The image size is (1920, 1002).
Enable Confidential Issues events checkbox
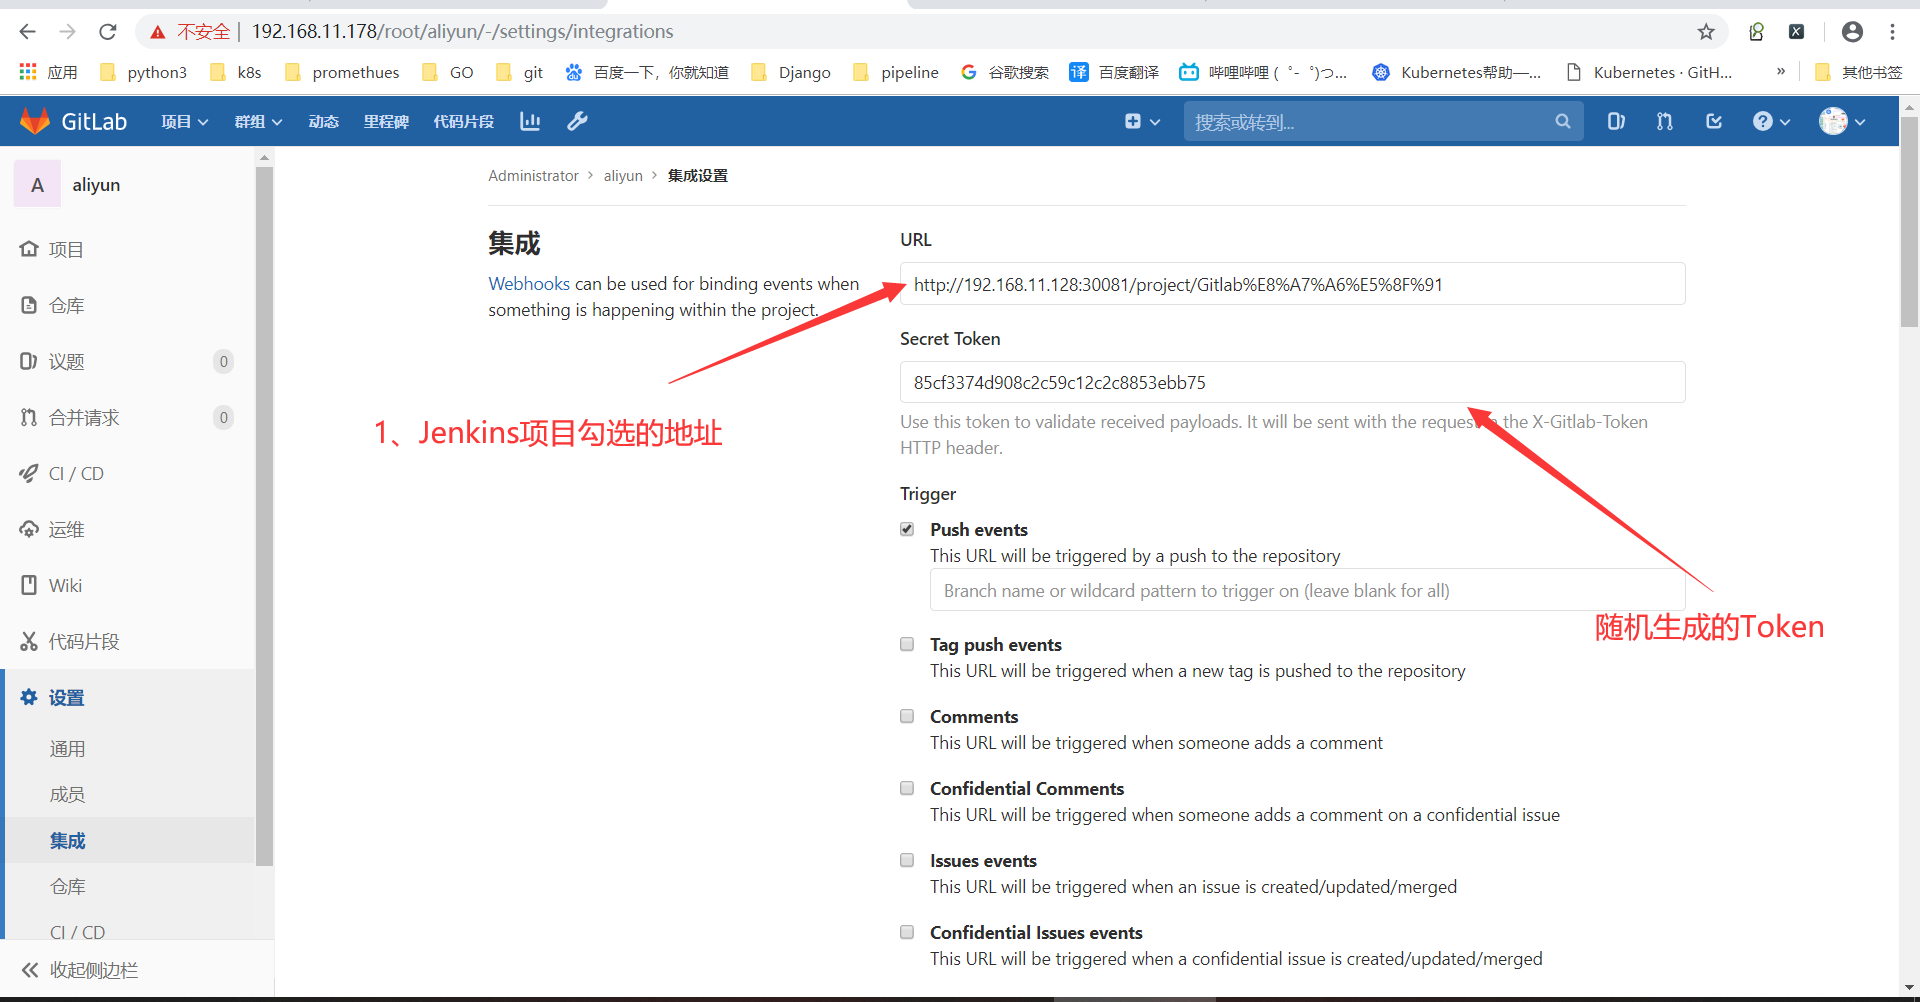click(907, 932)
